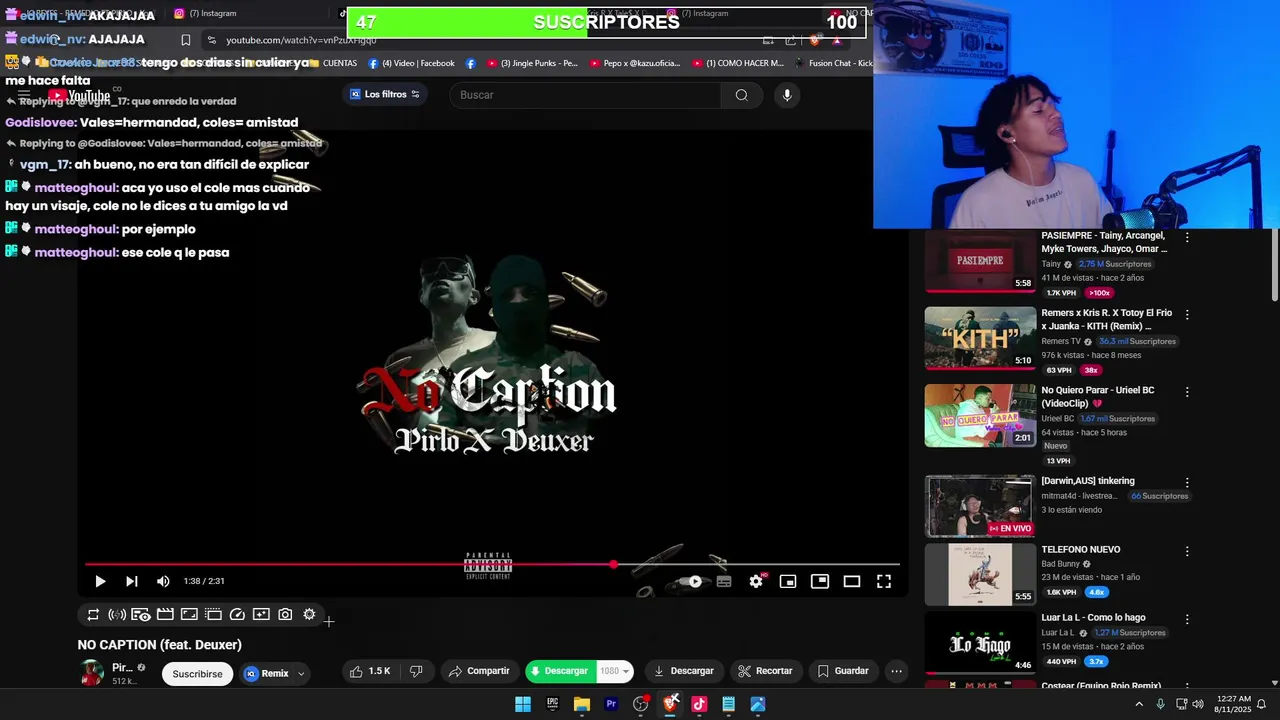Open KITH (Remix) video thumbnail
The image size is (1280, 720).
coord(980,338)
